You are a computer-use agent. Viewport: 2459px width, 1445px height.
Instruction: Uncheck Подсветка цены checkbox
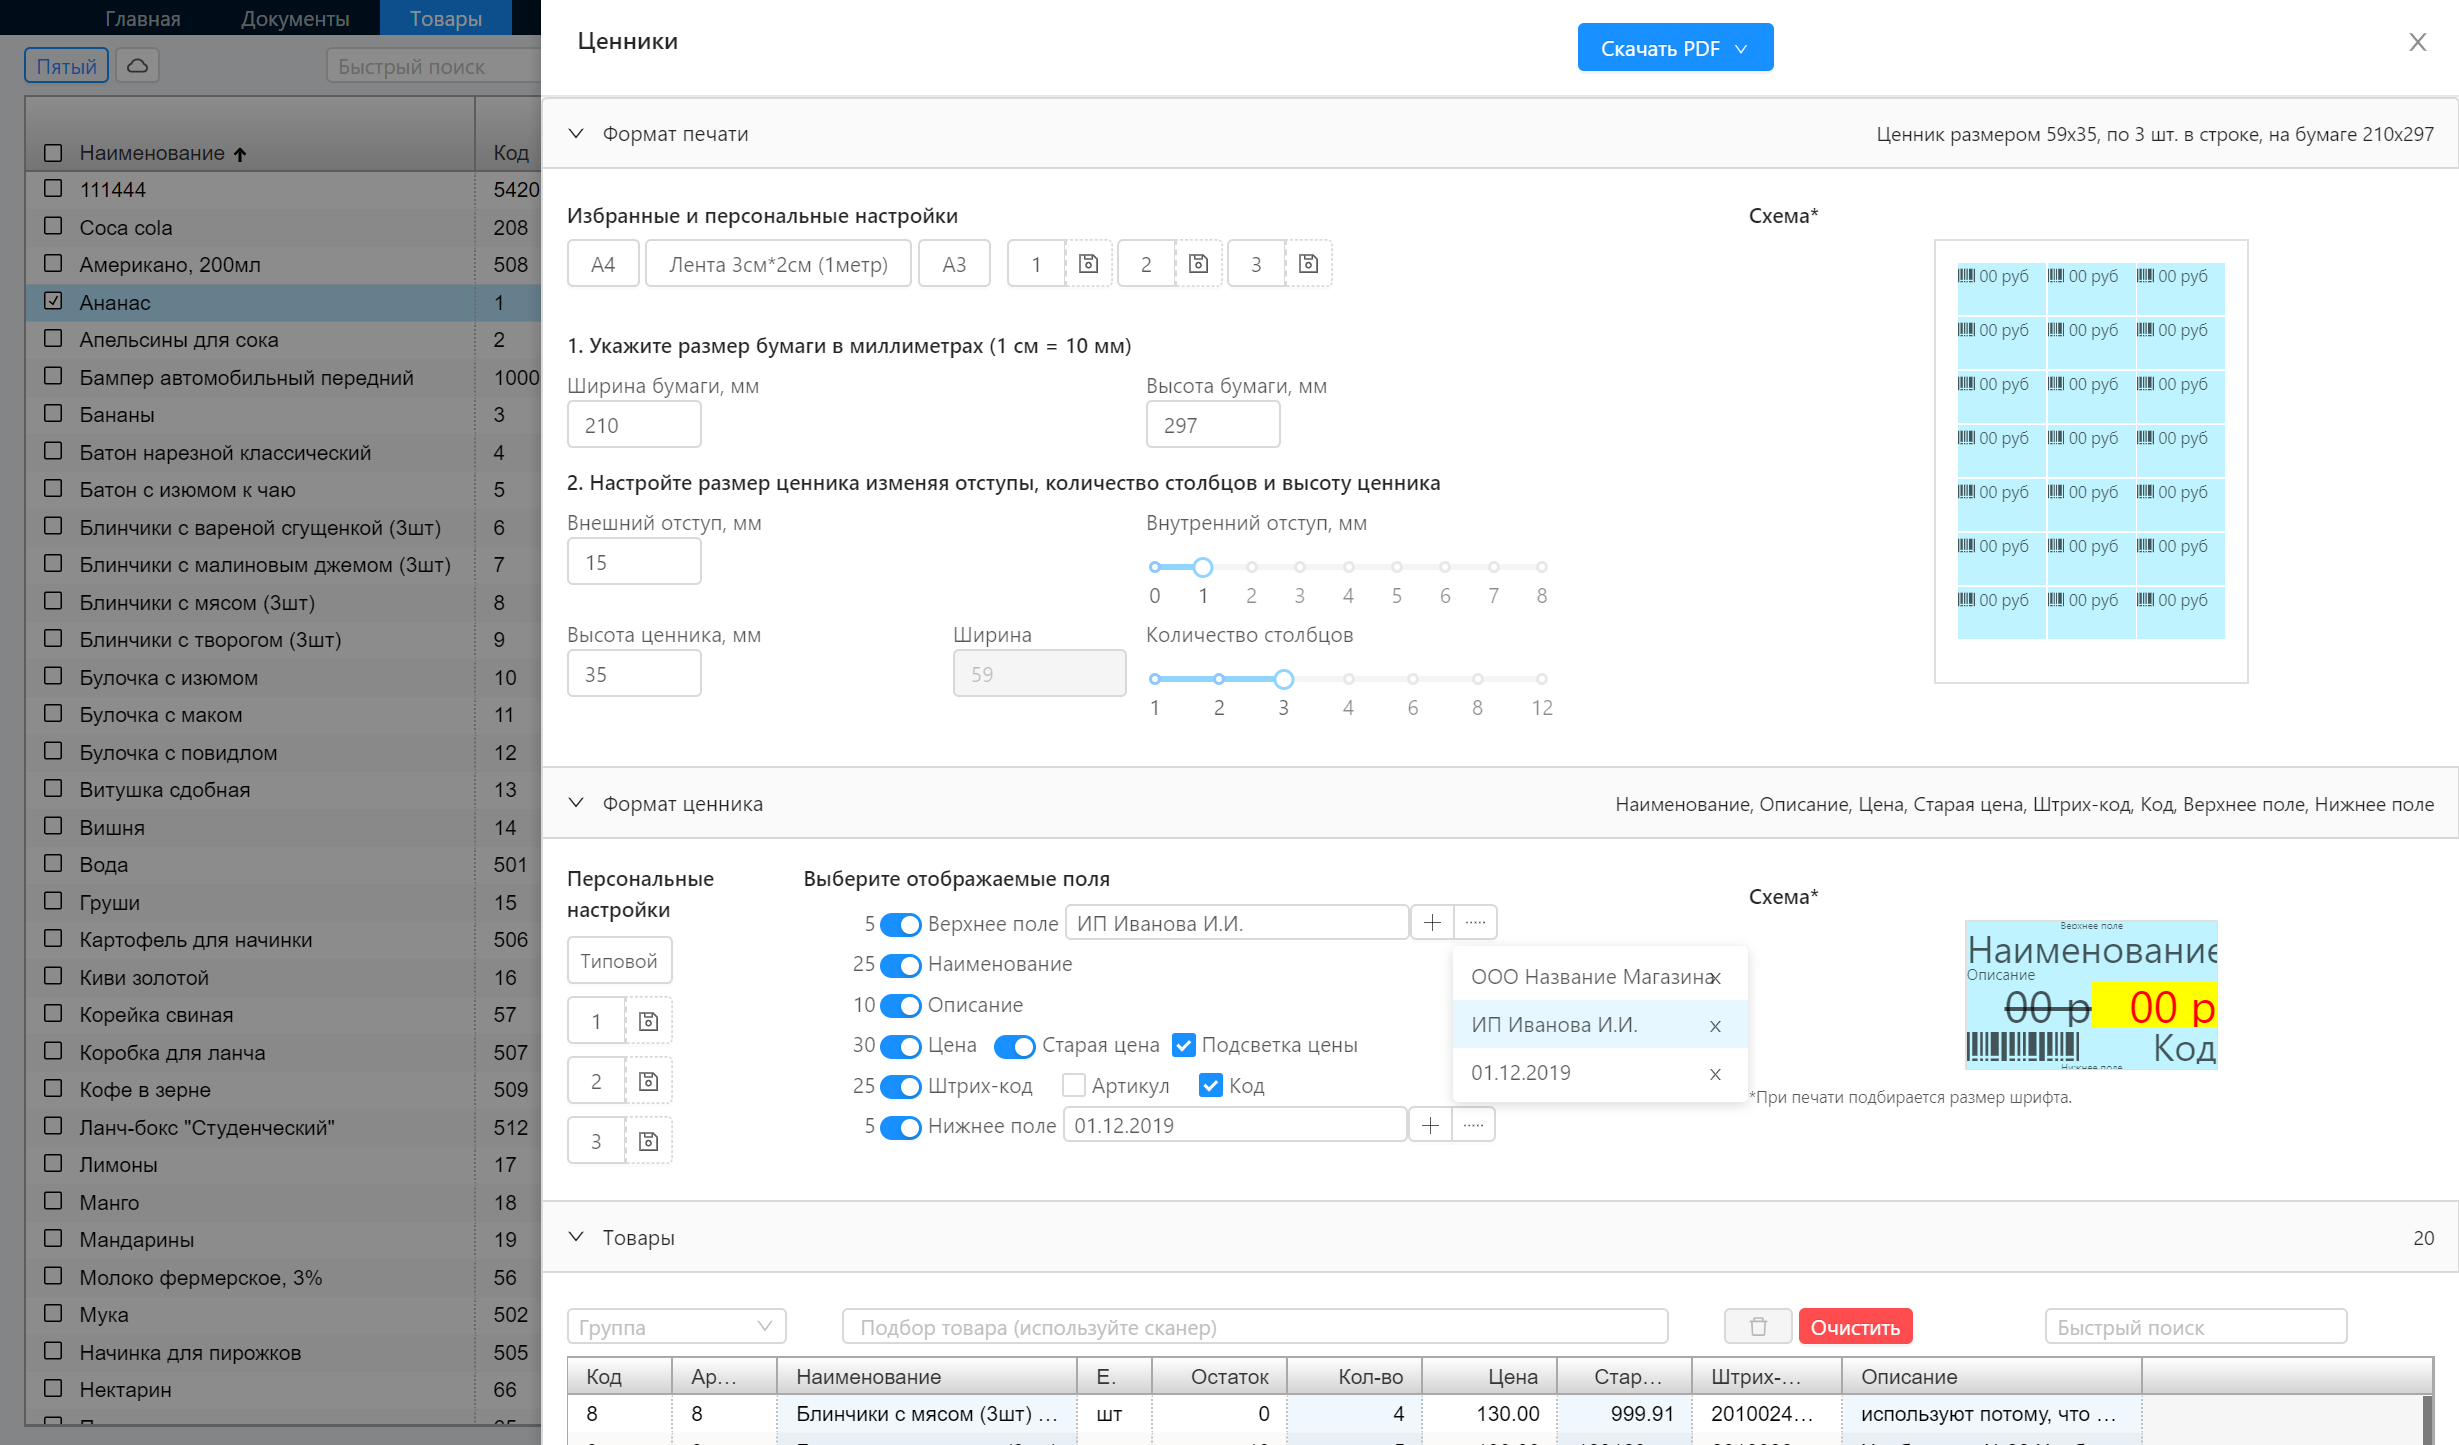(x=1184, y=1045)
